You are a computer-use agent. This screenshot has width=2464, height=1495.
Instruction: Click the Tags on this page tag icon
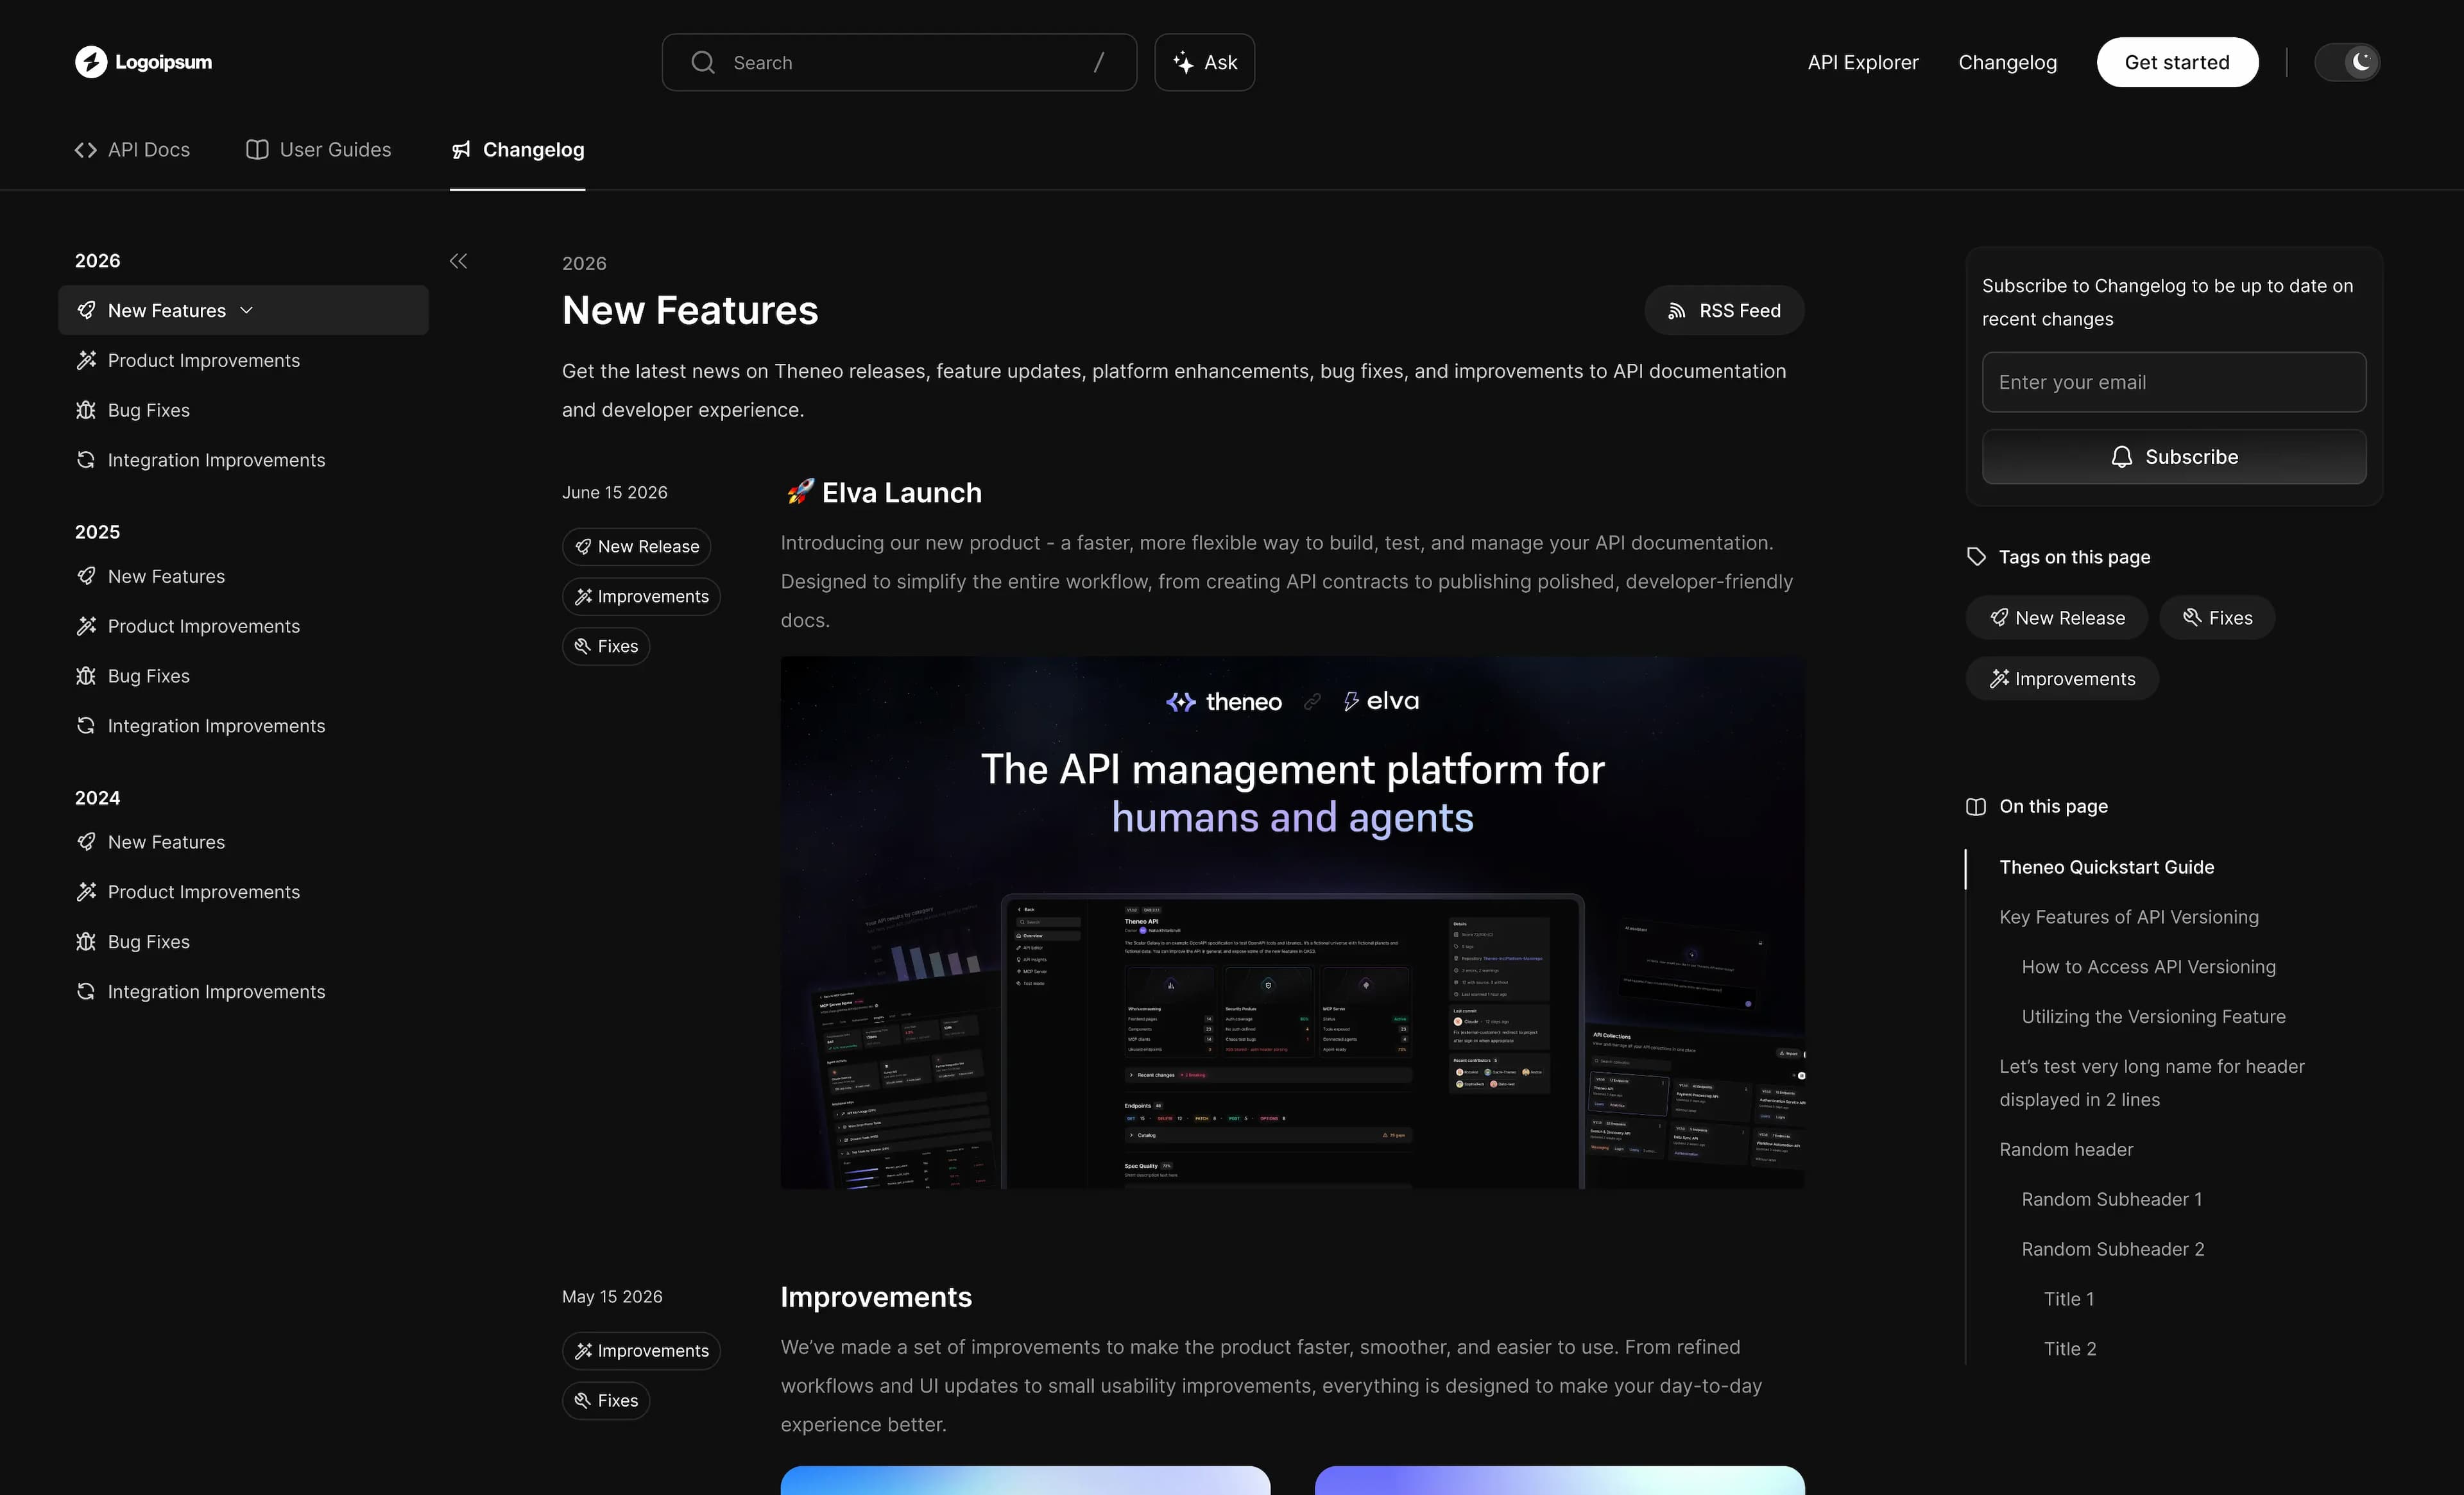1976,557
